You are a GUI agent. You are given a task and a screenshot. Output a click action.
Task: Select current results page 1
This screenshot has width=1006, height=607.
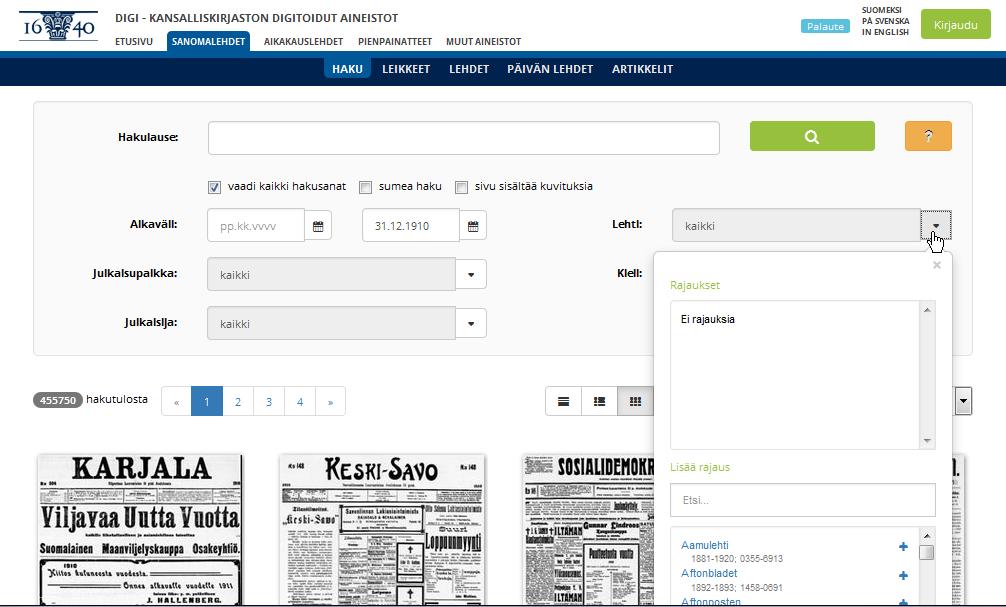click(207, 402)
